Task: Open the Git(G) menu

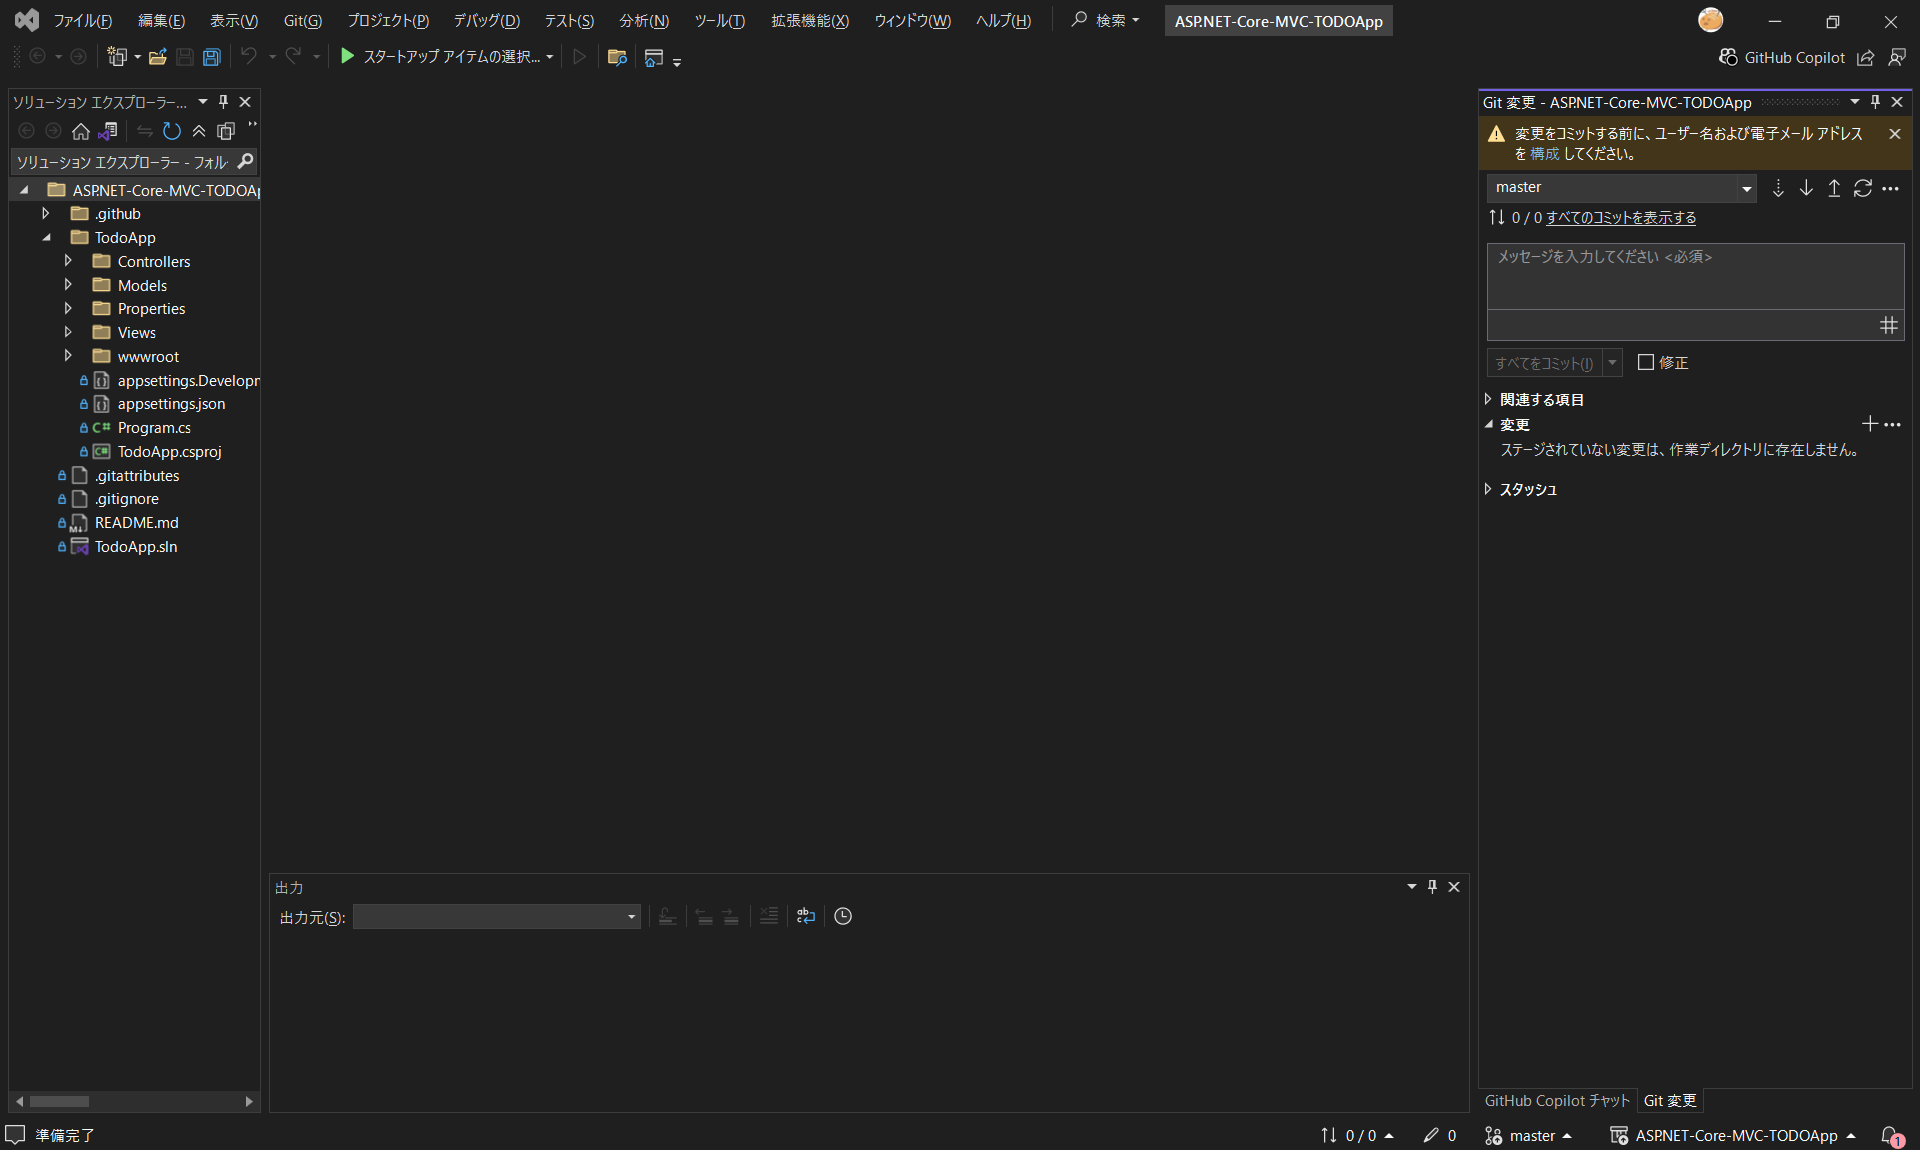Action: click(x=302, y=20)
